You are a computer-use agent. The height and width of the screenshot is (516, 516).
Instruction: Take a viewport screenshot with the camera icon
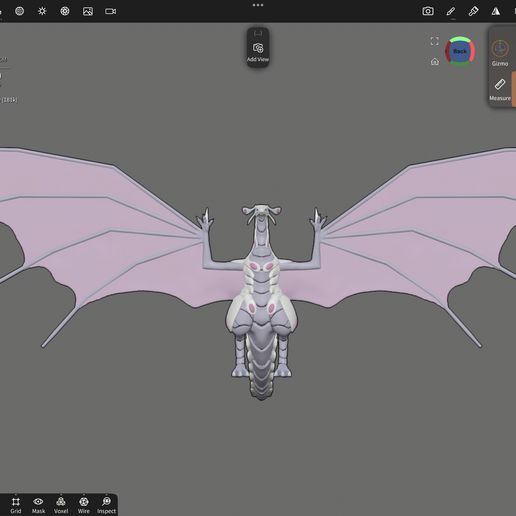point(428,11)
